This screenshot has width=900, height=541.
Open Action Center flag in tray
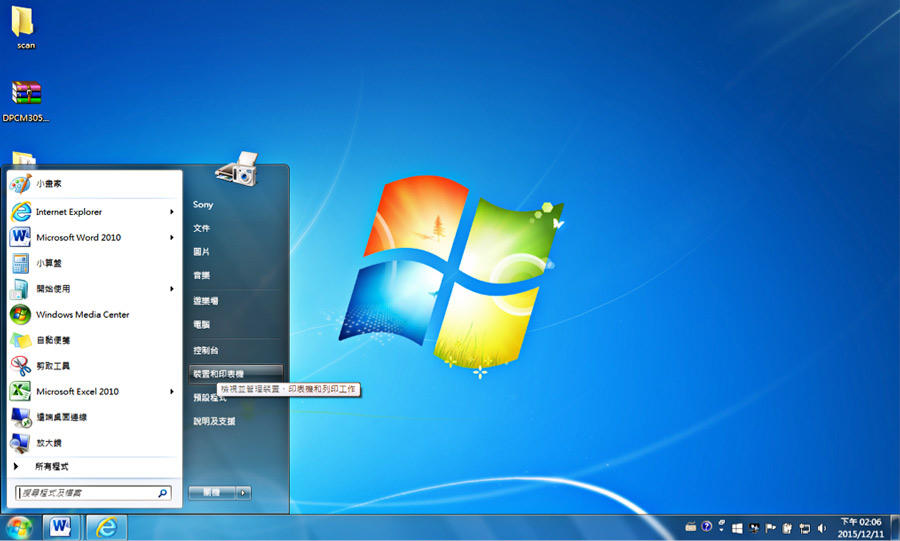(770, 528)
